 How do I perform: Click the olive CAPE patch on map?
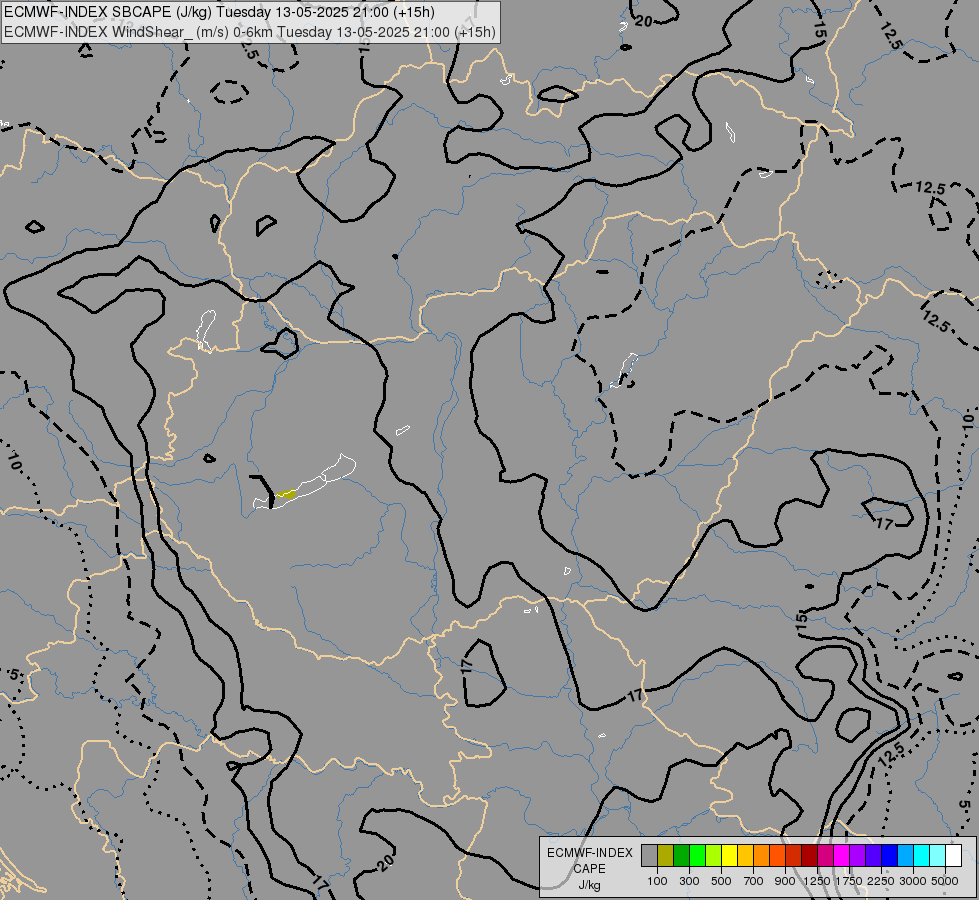point(286,494)
